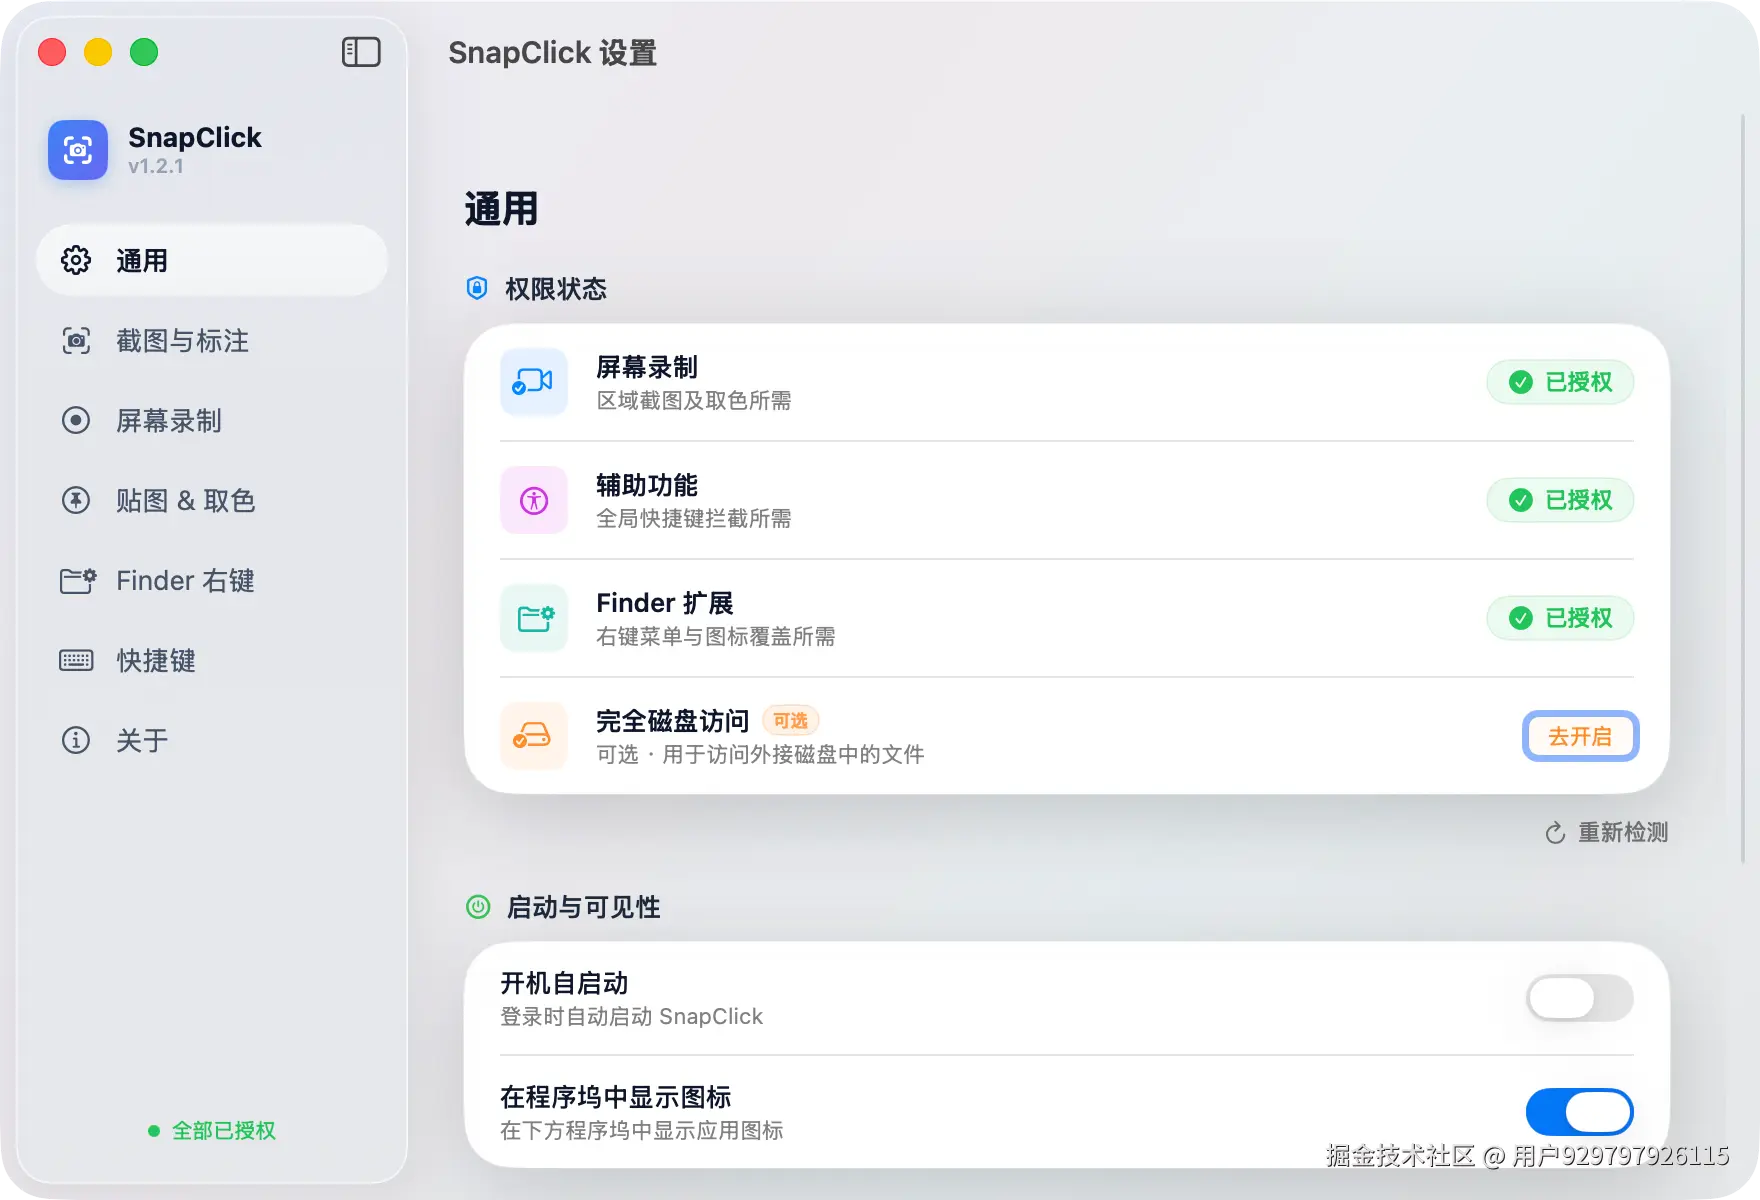The width and height of the screenshot is (1760, 1200).
Task: Click the info icon beside 关于
Action: point(76,740)
